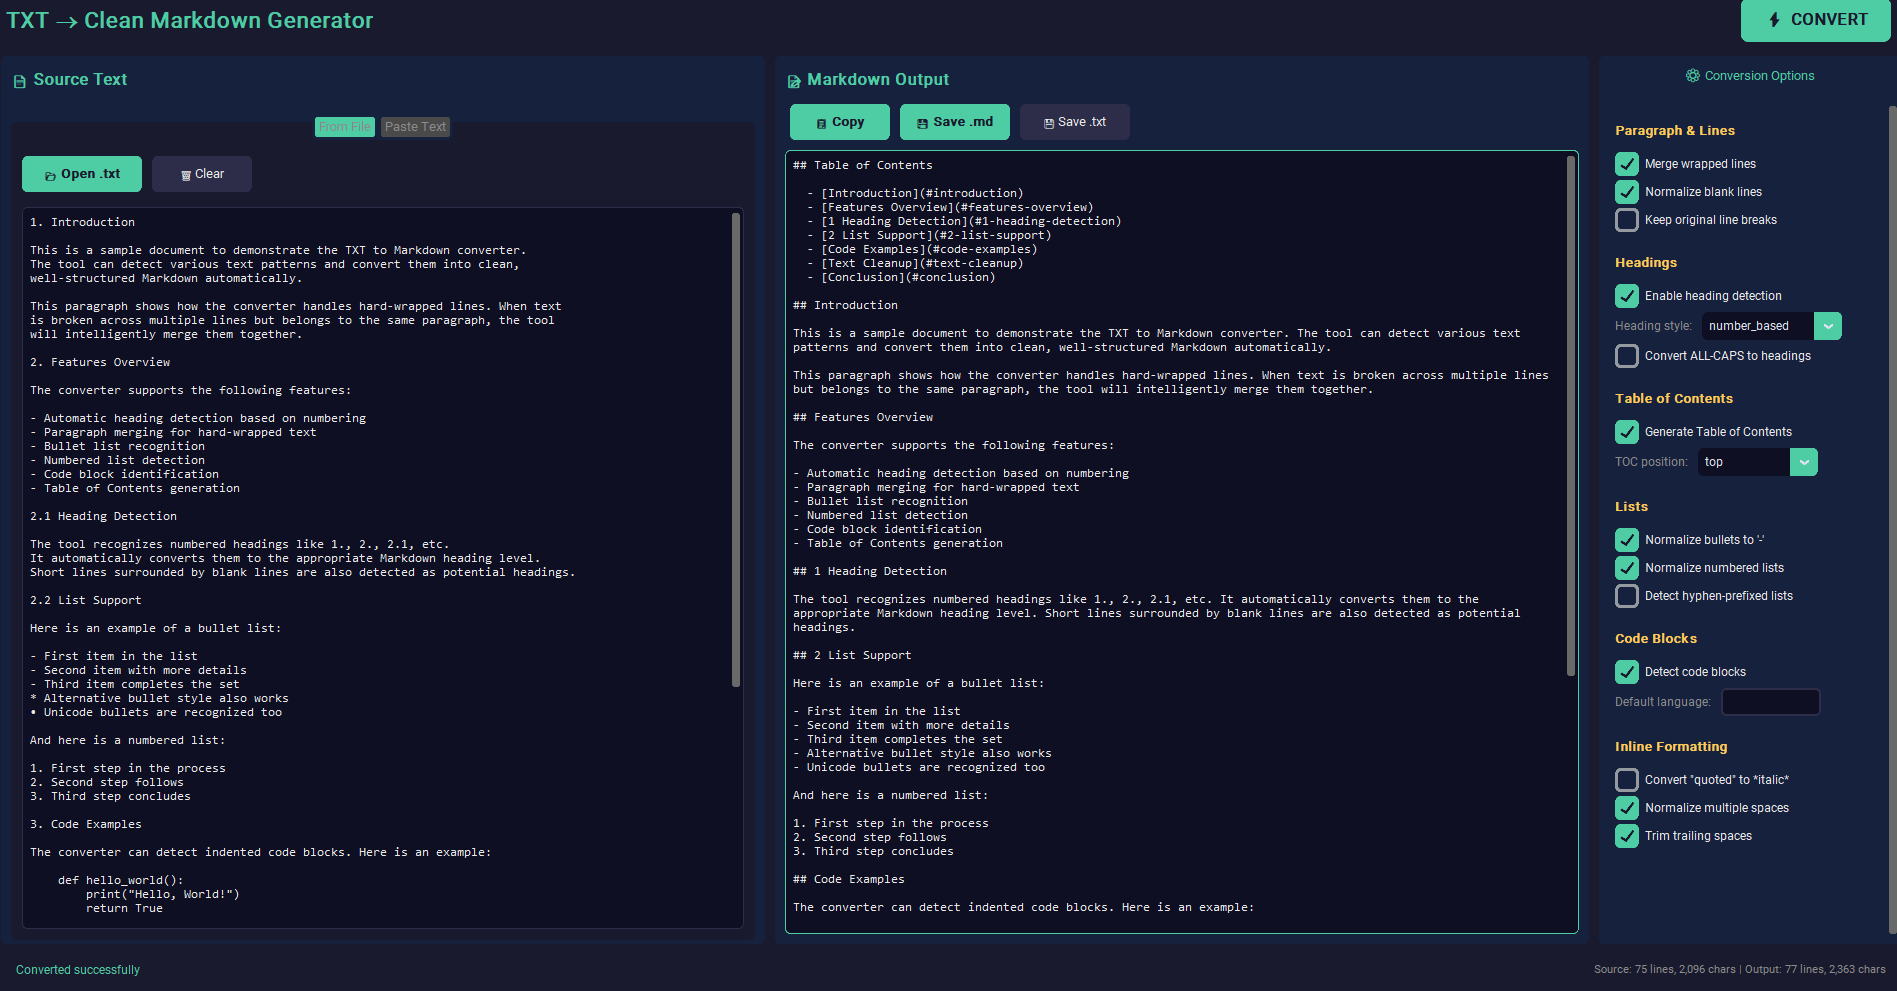Disable Enable heading detection checkbox

coord(1627,296)
